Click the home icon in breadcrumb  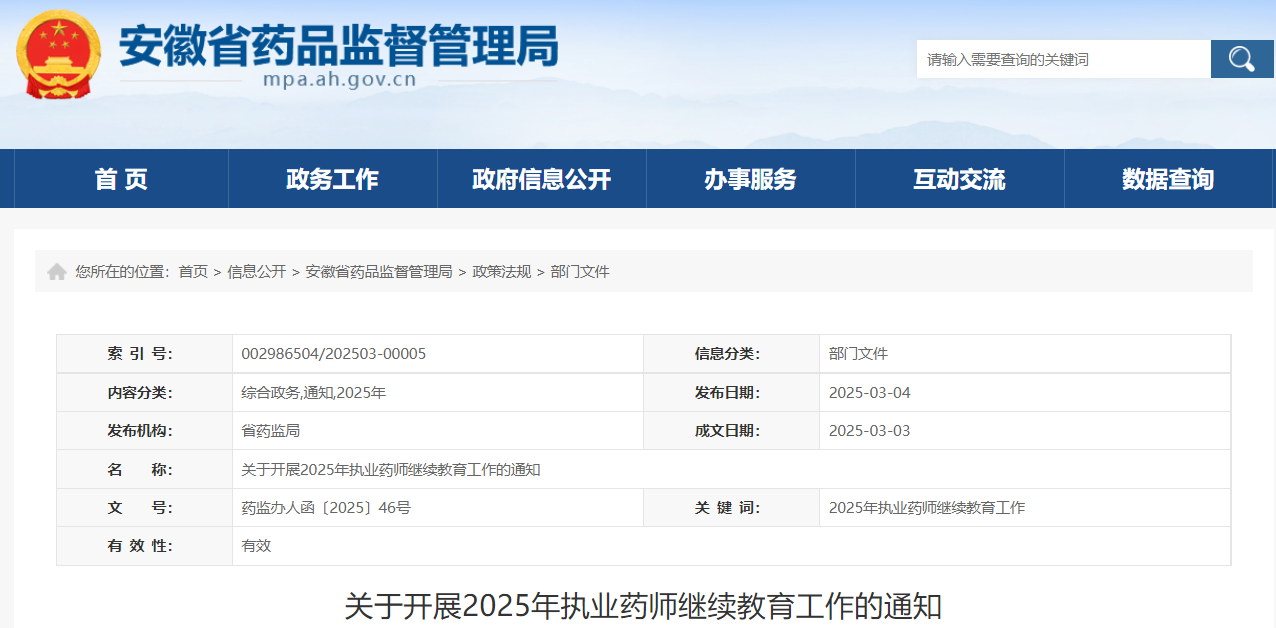[57, 272]
